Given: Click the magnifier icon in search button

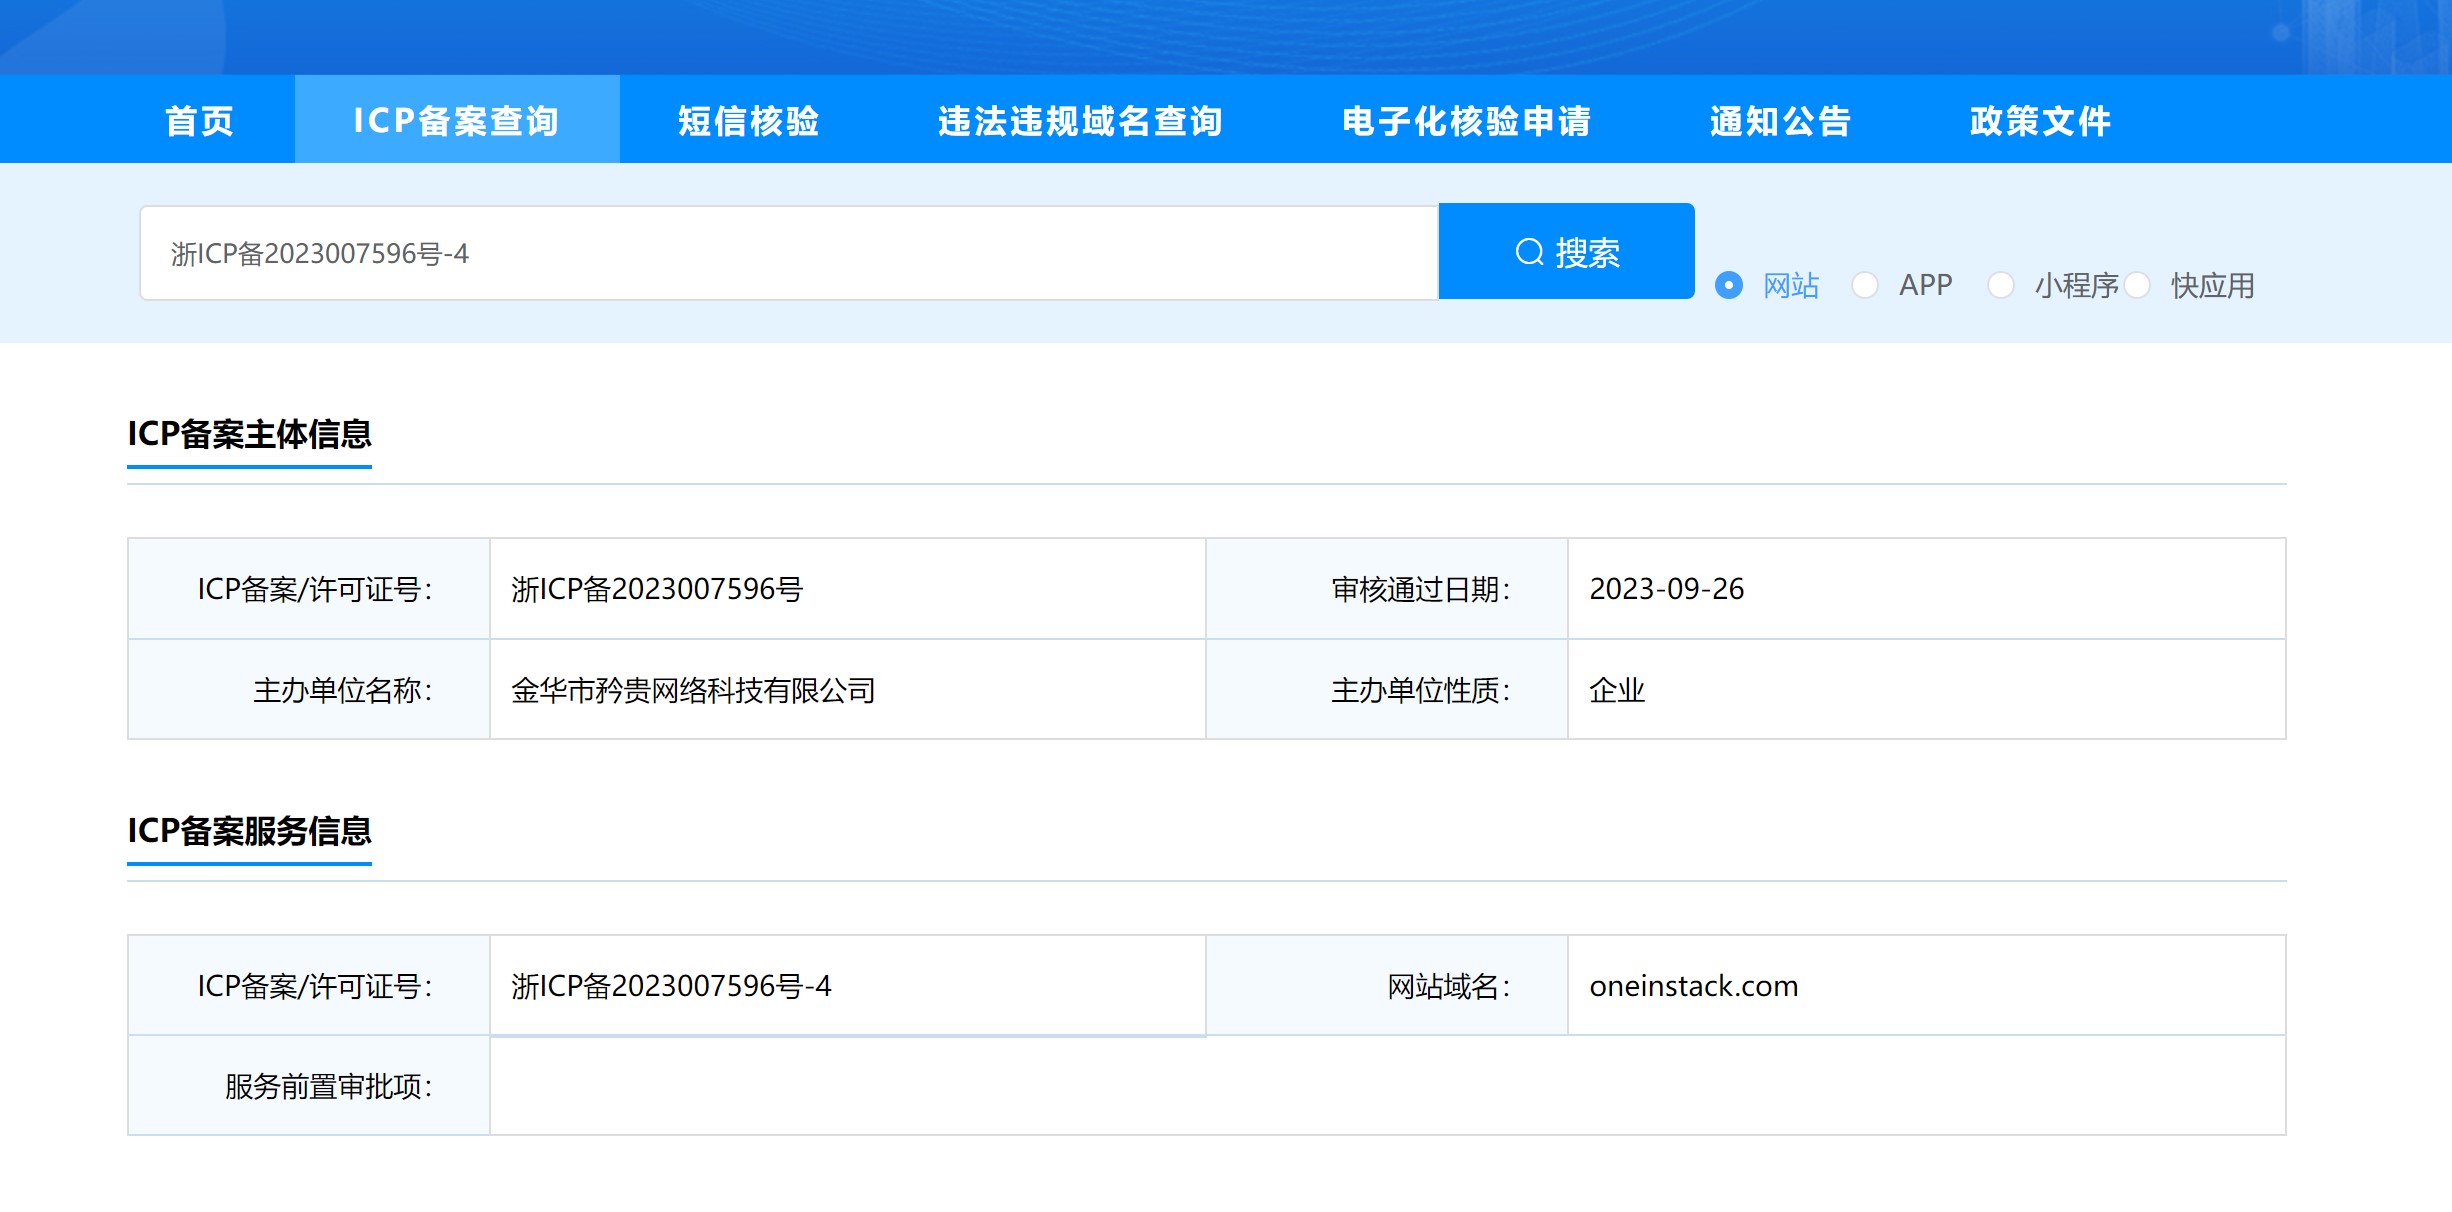Looking at the screenshot, I should click(1529, 252).
